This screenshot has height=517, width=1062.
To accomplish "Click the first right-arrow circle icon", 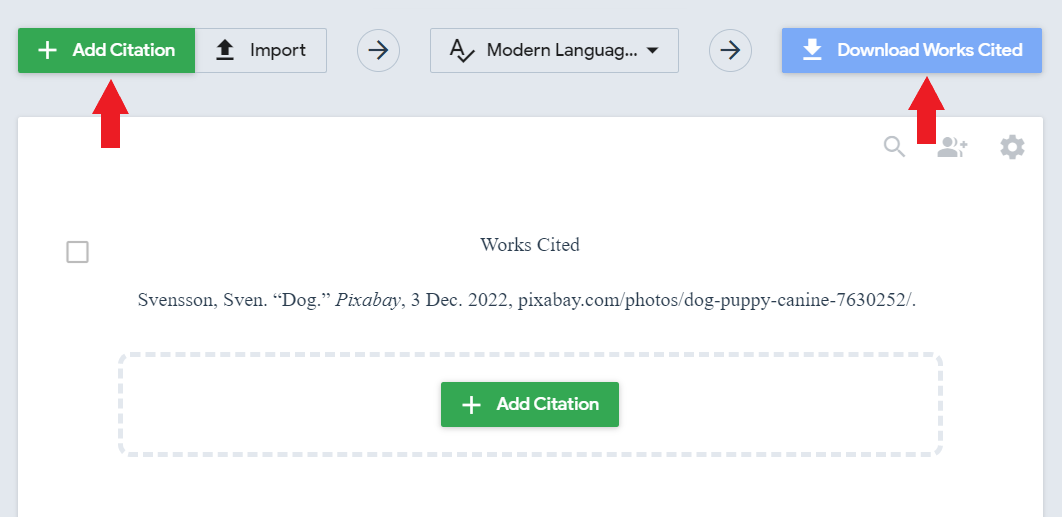I will tap(379, 50).
